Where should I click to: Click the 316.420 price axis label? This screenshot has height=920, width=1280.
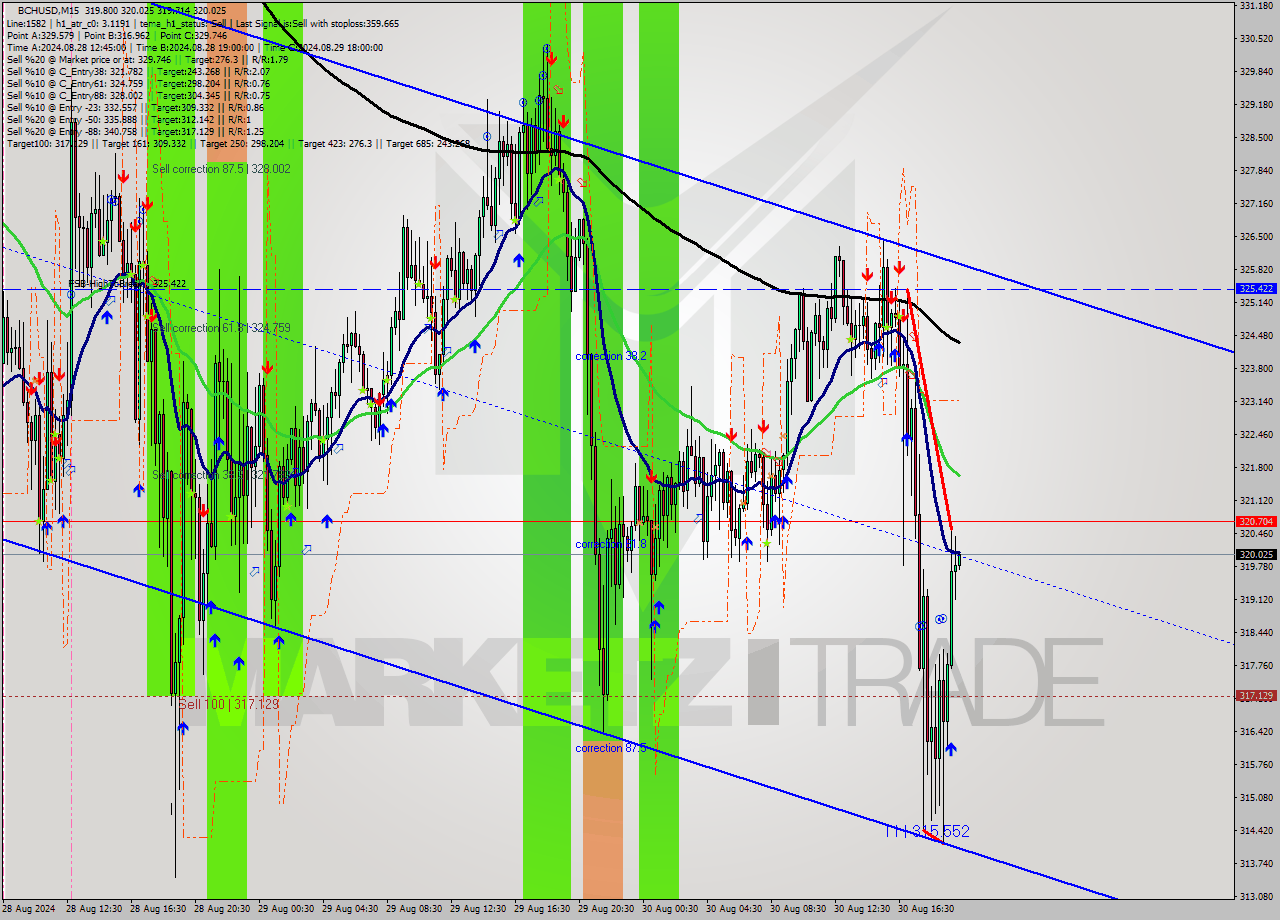click(1256, 731)
